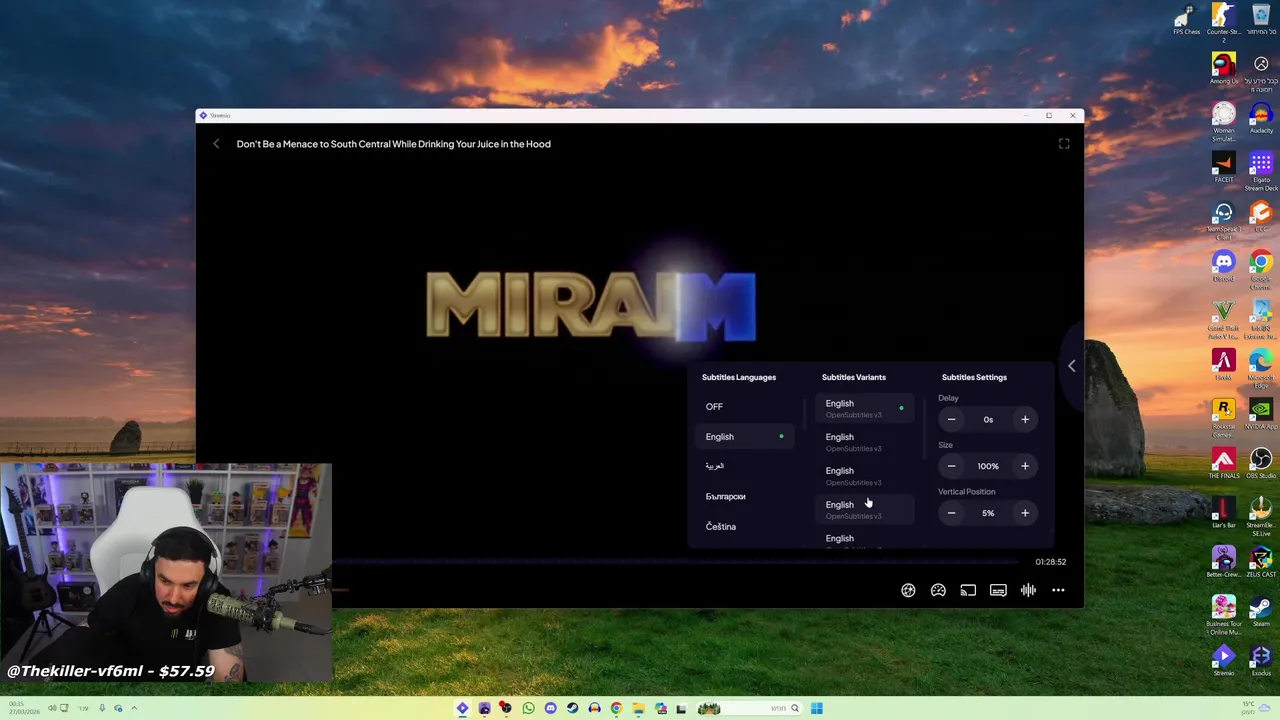Open the FPS Chess desktop shortcut
This screenshot has height=720, width=1280.
click(1187, 20)
